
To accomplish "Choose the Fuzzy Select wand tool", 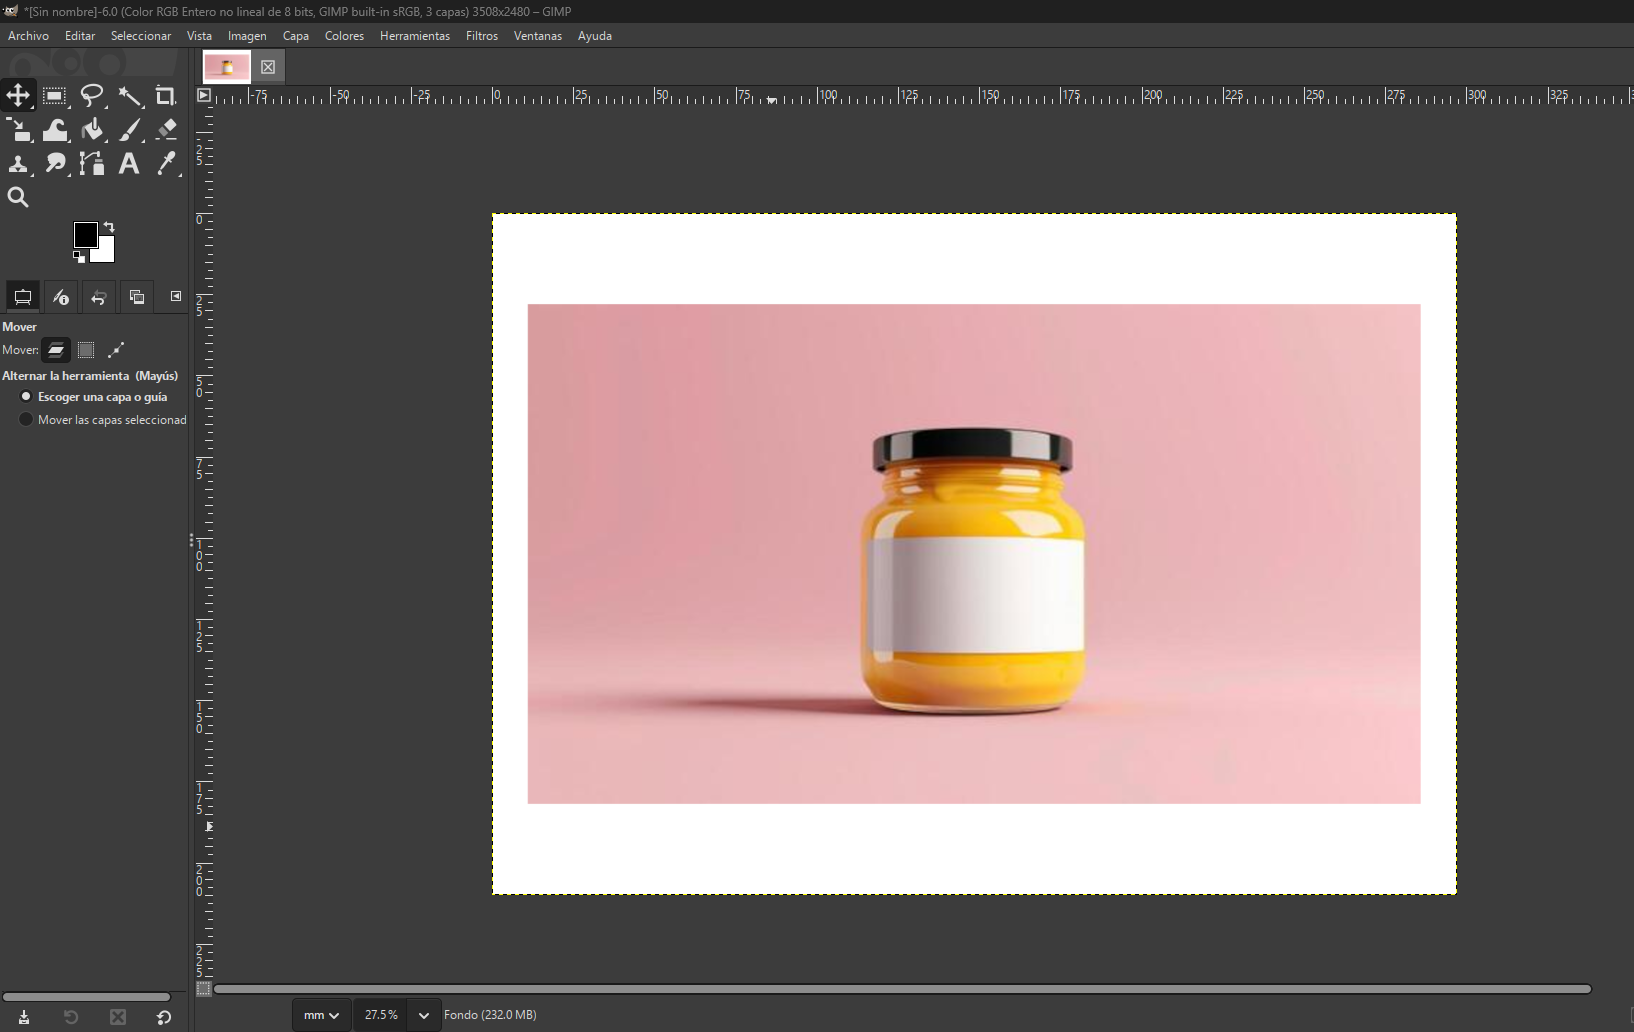I will coord(130,96).
